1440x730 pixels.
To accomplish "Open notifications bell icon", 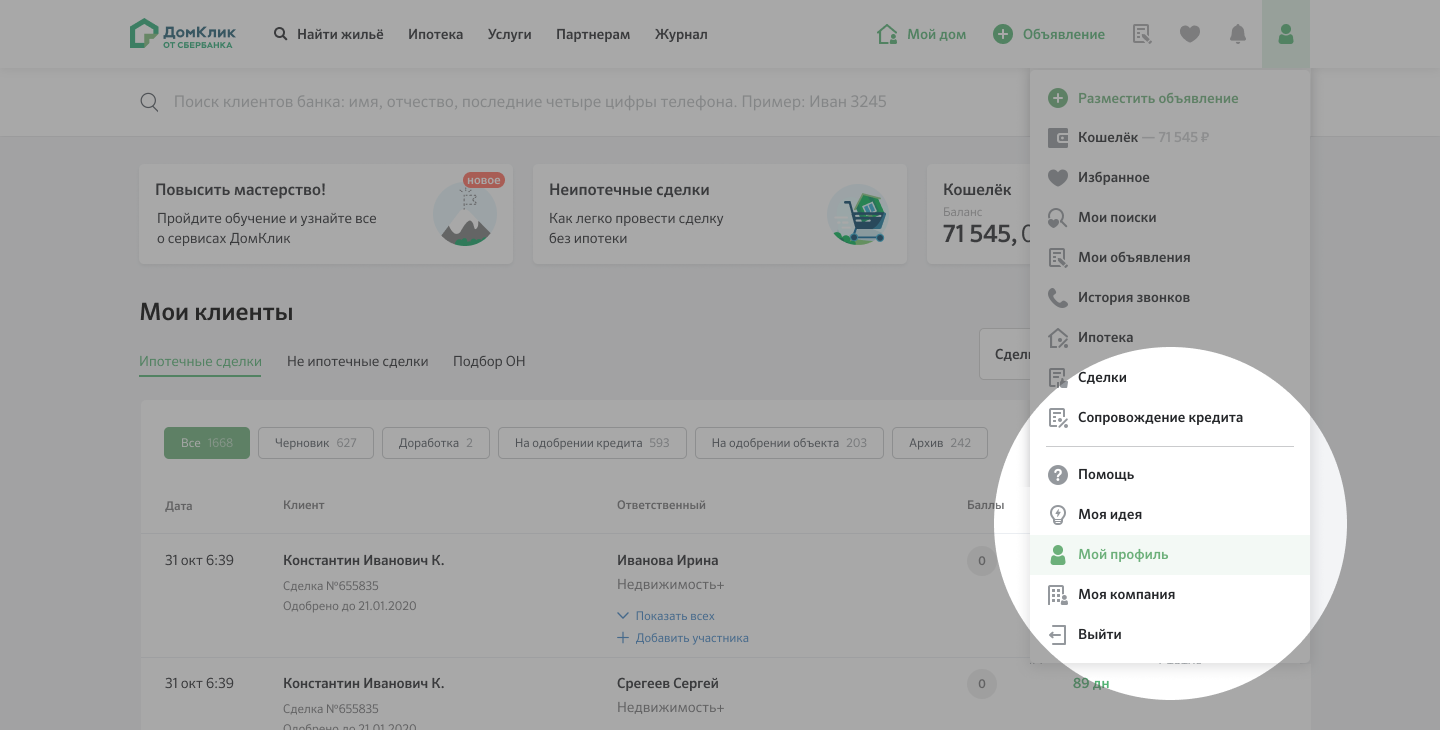I will click(1238, 34).
